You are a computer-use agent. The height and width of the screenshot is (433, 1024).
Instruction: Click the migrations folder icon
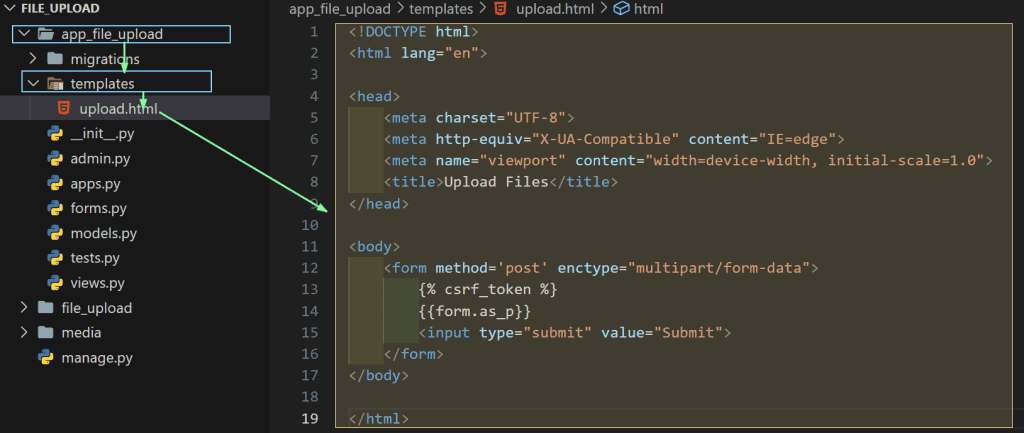click(55, 59)
